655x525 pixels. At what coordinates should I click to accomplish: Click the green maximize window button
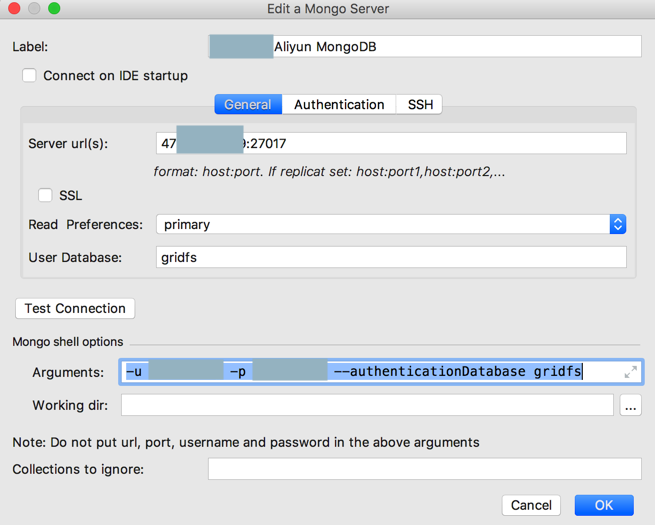pyautogui.click(x=54, y=9)
